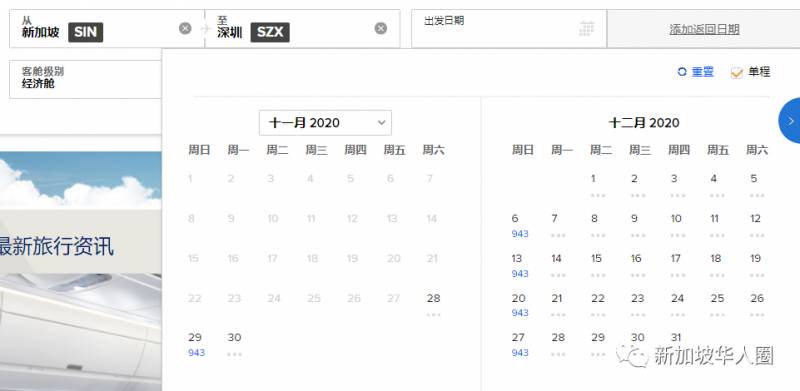
Task: Select December 26 in the calendar
Action: [756, 305]
